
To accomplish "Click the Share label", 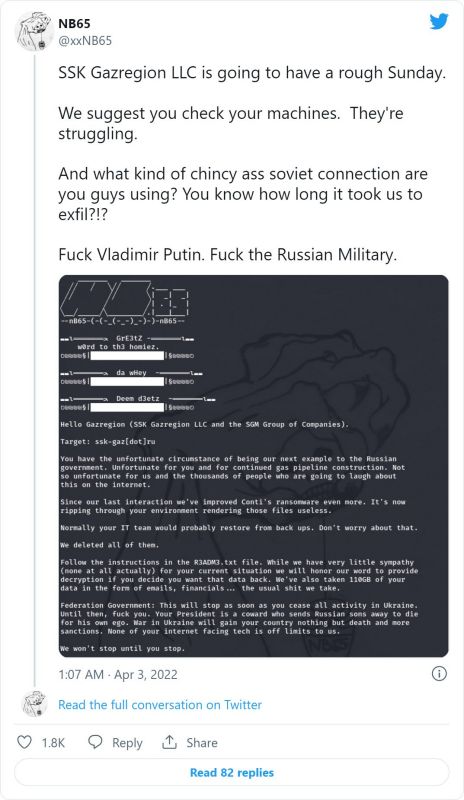I will 202,742.
